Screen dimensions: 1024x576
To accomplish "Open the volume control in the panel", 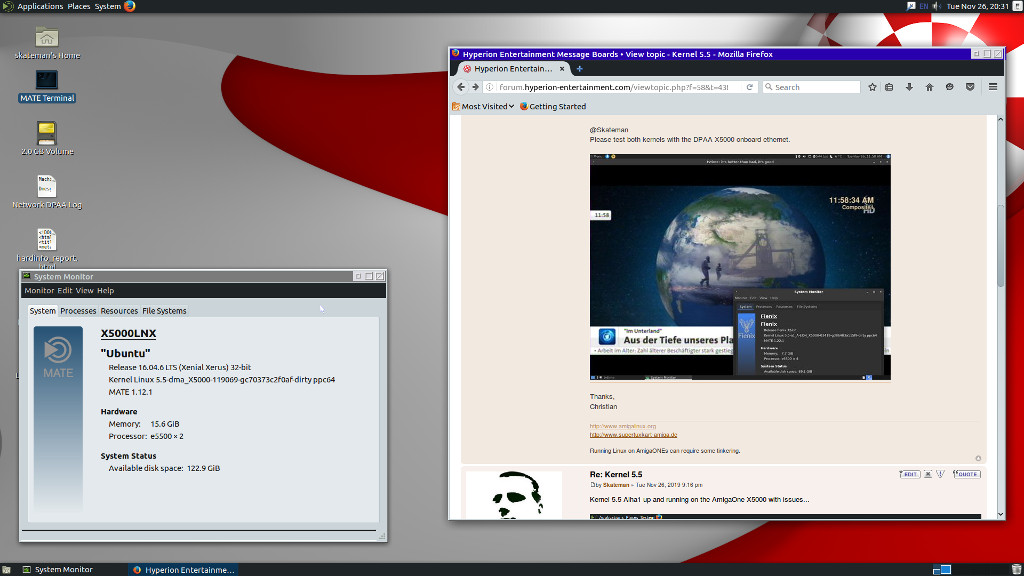I will click(936, 6).
